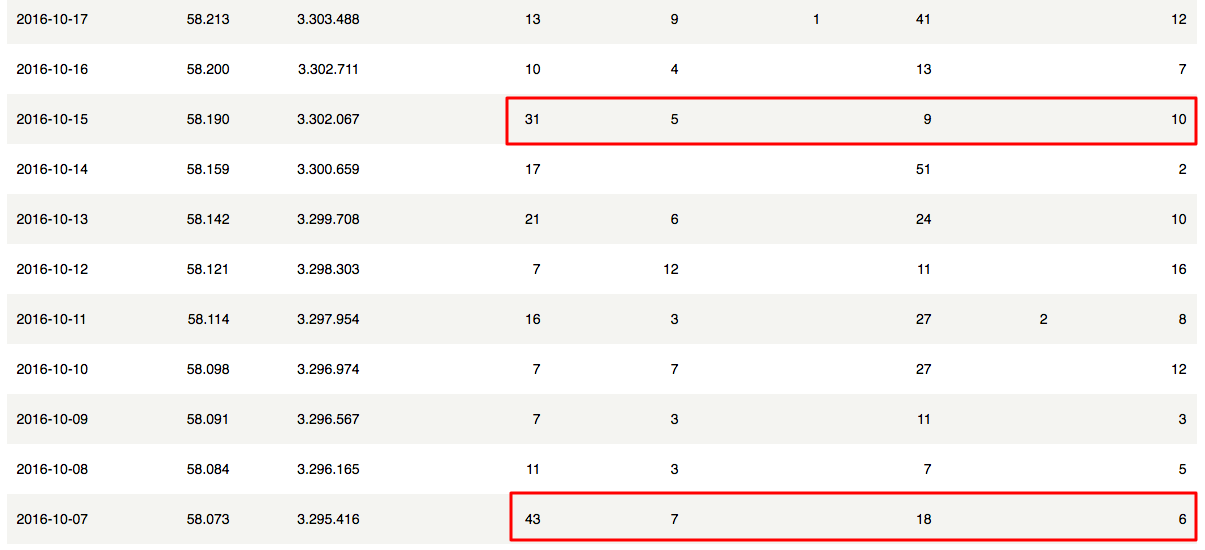Click the number 58.098
The height and width of the screenshot is (550, 1205).
tap(208, 369)
